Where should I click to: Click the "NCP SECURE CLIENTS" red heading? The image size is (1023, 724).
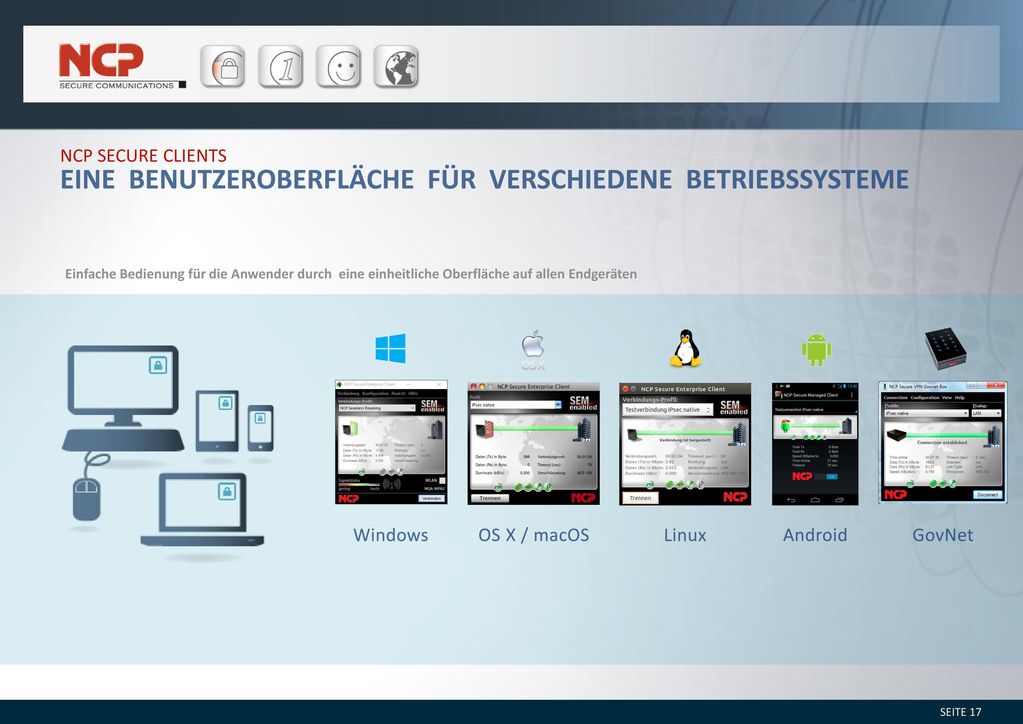click(144, 155)
